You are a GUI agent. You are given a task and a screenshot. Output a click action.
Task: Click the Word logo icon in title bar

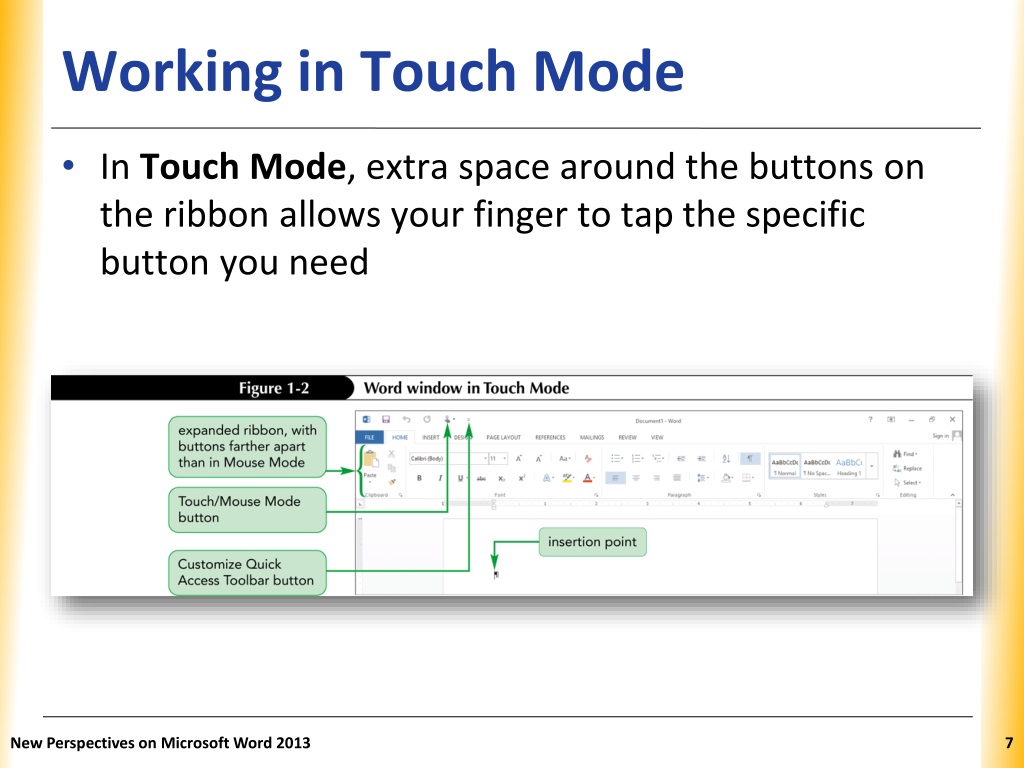pos(366,419)
